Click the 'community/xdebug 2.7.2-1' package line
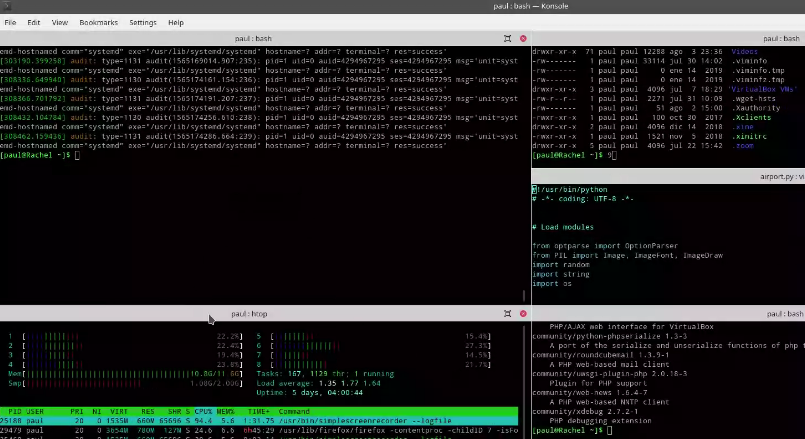The image size is (805, 439). (585, 411)
